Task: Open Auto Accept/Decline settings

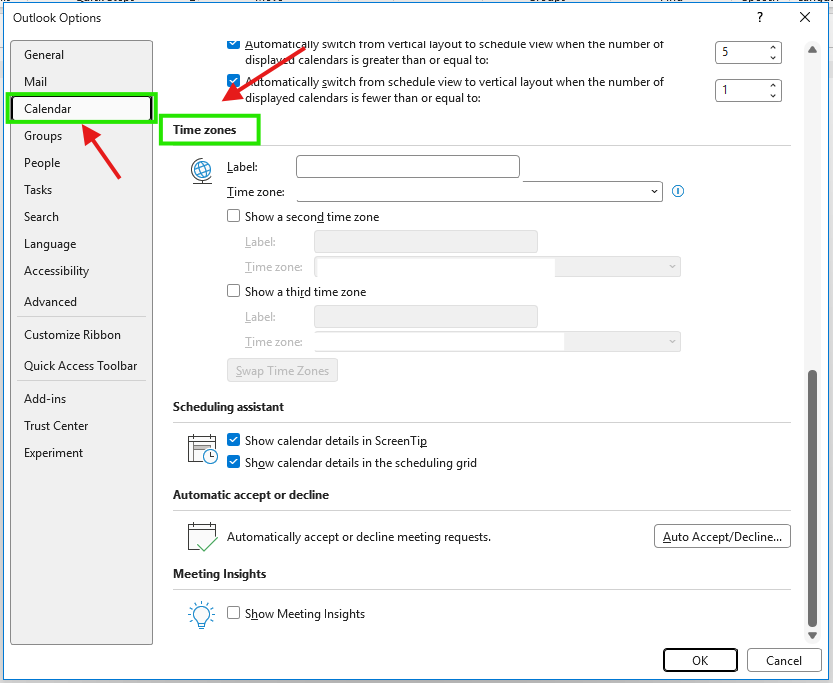Action: [722, 536]
